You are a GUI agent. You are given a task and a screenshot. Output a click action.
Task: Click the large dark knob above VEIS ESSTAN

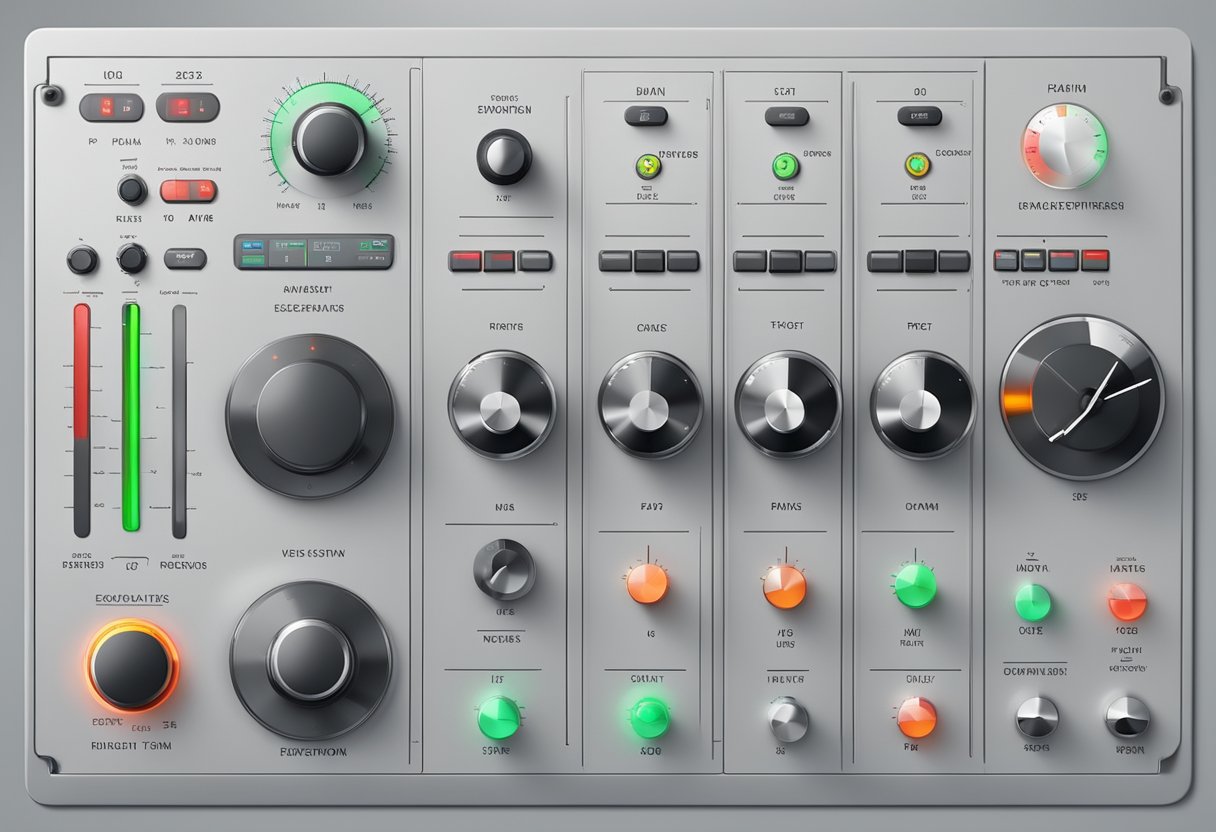point(310,416)
